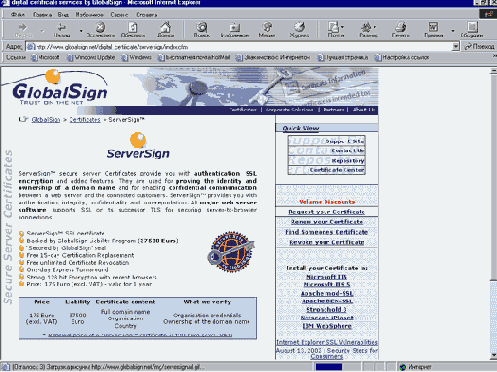Image resolution: width=497 pixels, height=372 pixels.
Task: Expand the address bar dropdown arrow
Action: (x=456, y=47)
